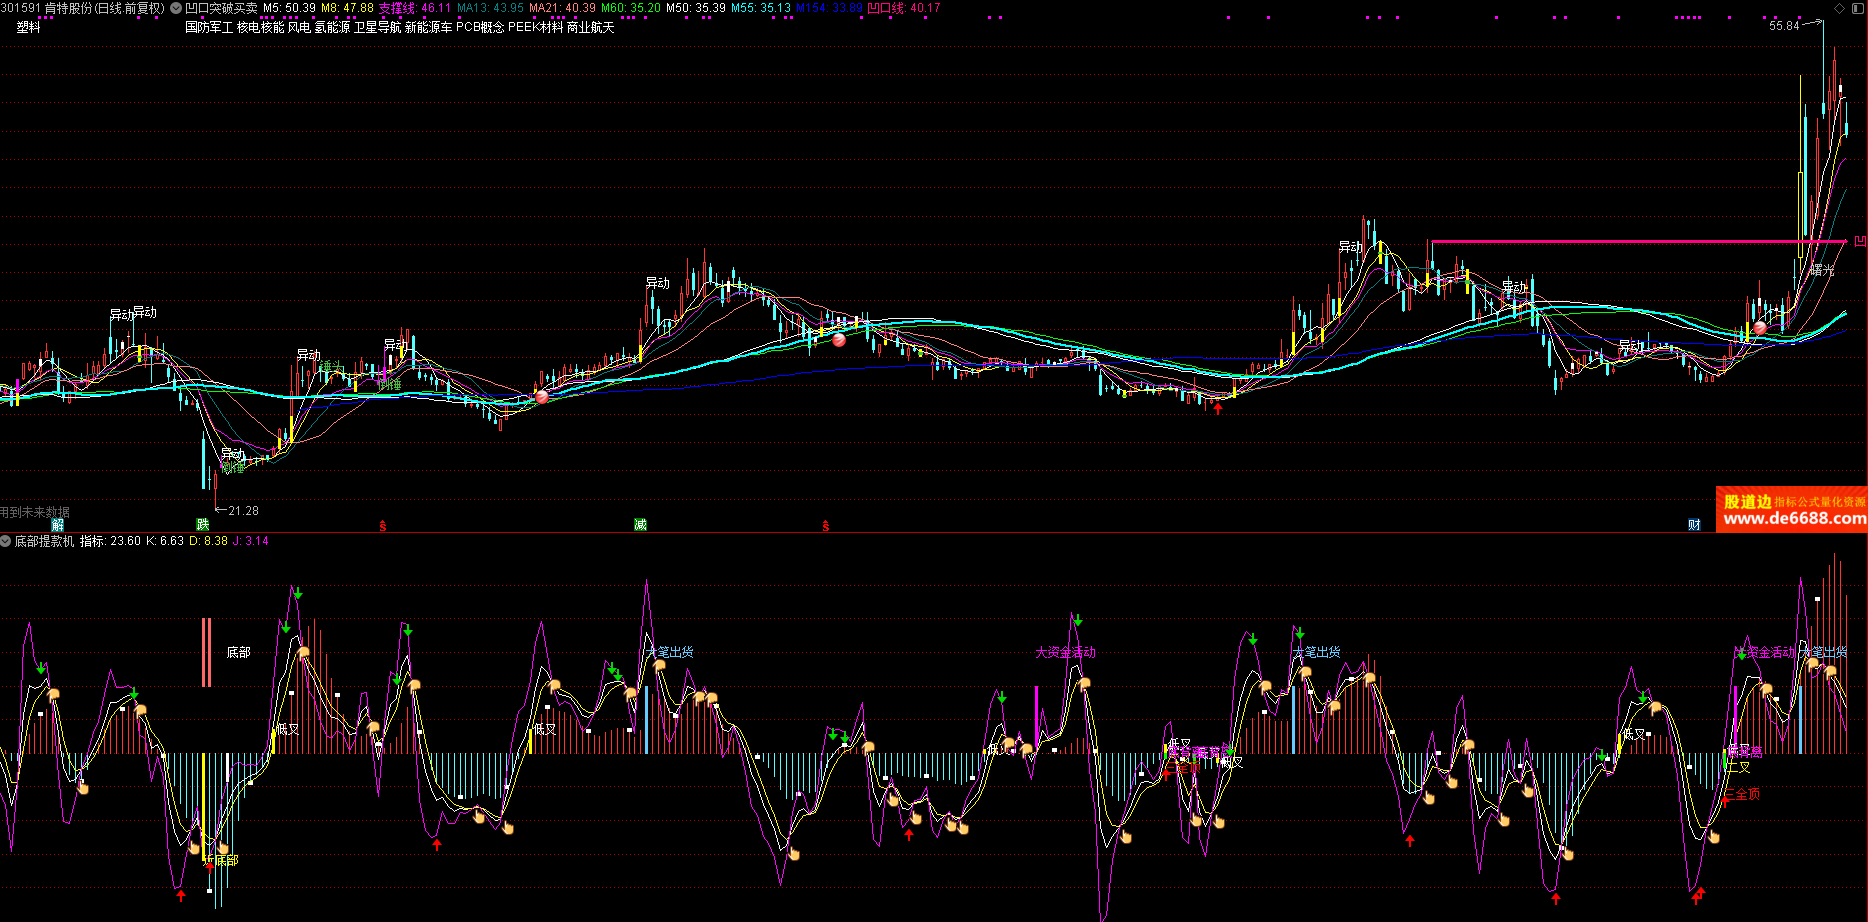Image resolution: width=1868 pixels, height=922 pixels.
Task: Click the 指标: 23.60 value in sub-chart
Action: pos(110,541)
